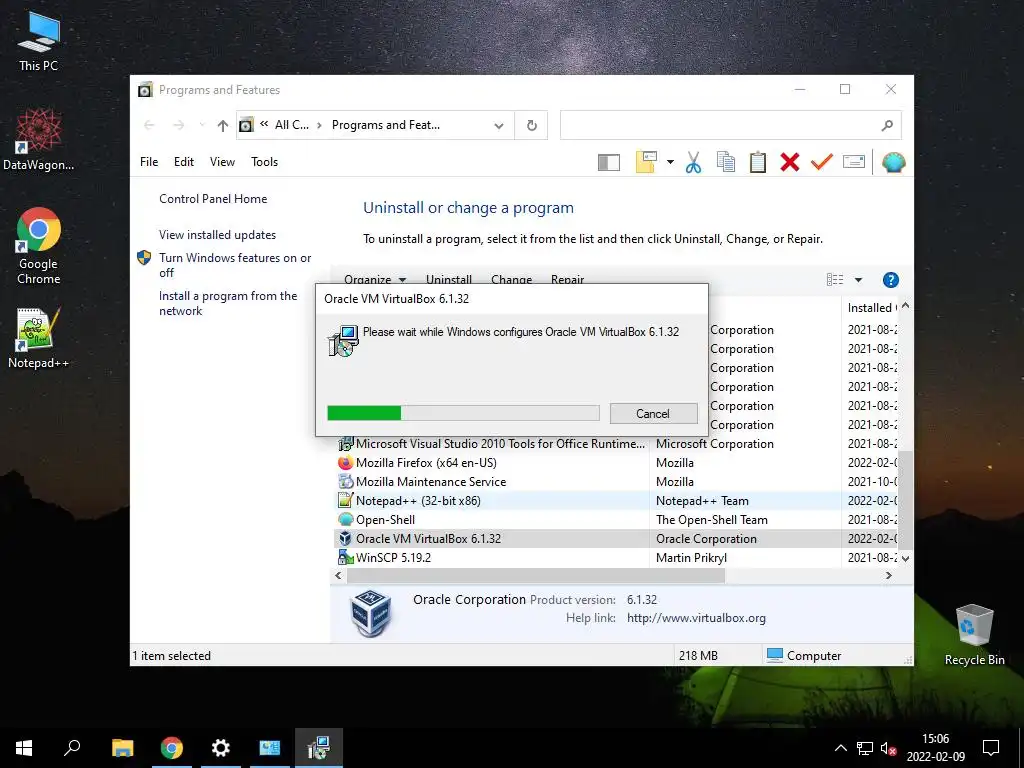1024x768 pixels.
Task: Click Turn Windows features on or off
Action: 235,265
